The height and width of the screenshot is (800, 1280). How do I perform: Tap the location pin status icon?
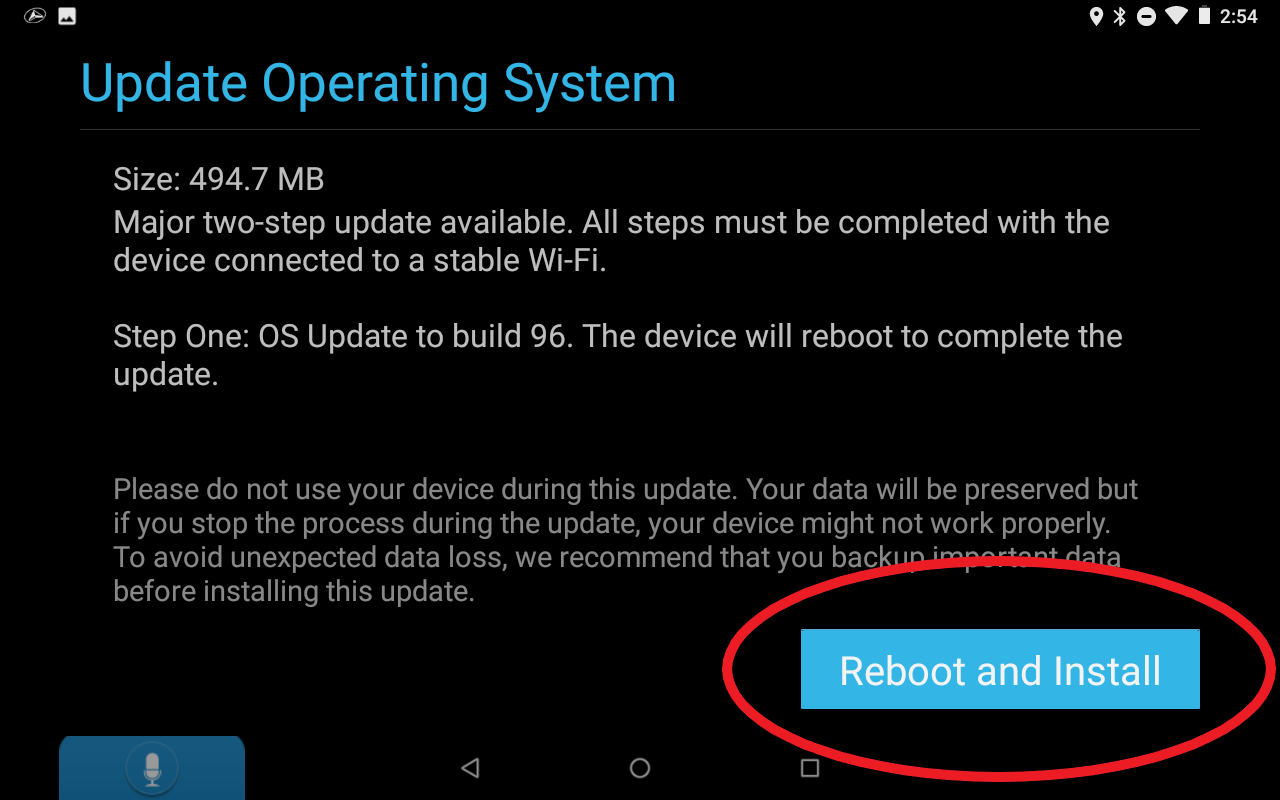click(1096, 16)
